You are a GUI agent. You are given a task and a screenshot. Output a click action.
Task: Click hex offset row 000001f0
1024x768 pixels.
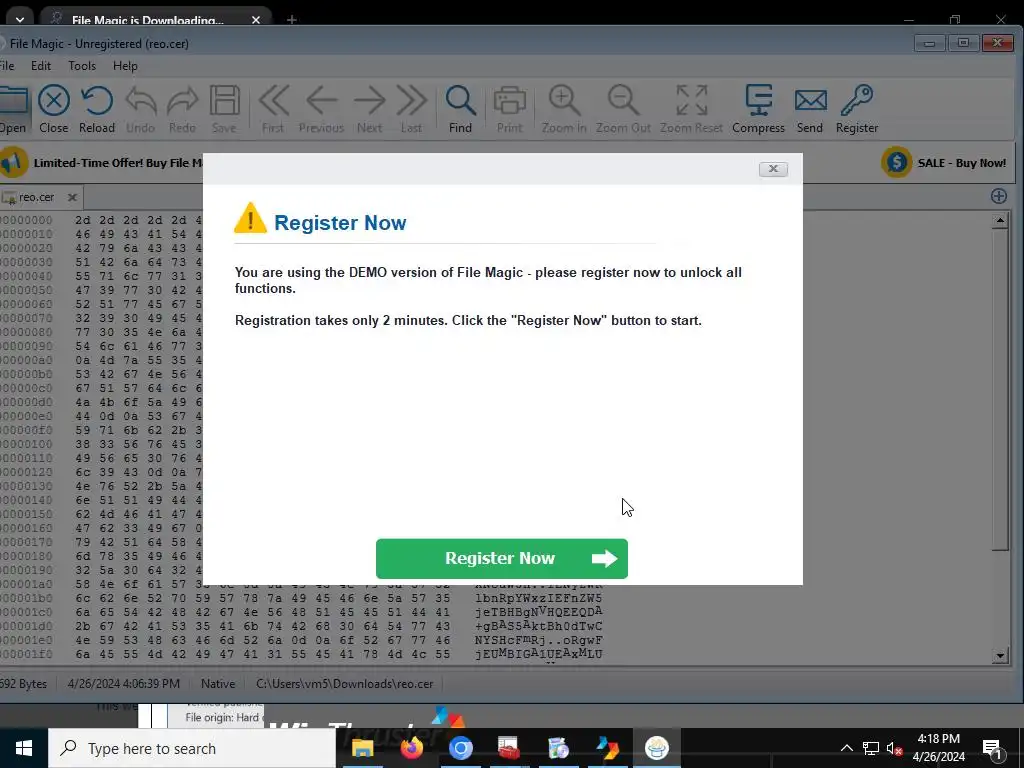pyautogui.click(x=26, y=654)
